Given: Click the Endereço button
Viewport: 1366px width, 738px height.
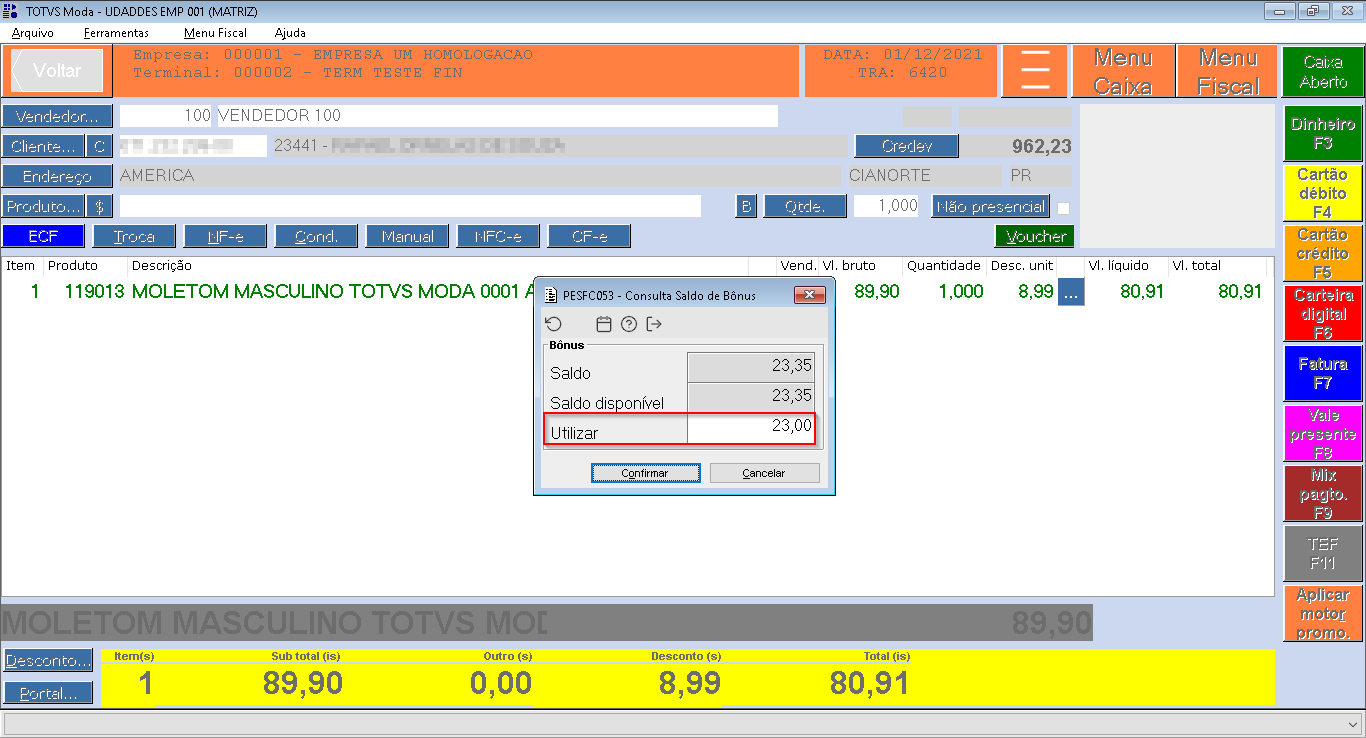Looking at the screenshot, I should click(x=57, y=176).
